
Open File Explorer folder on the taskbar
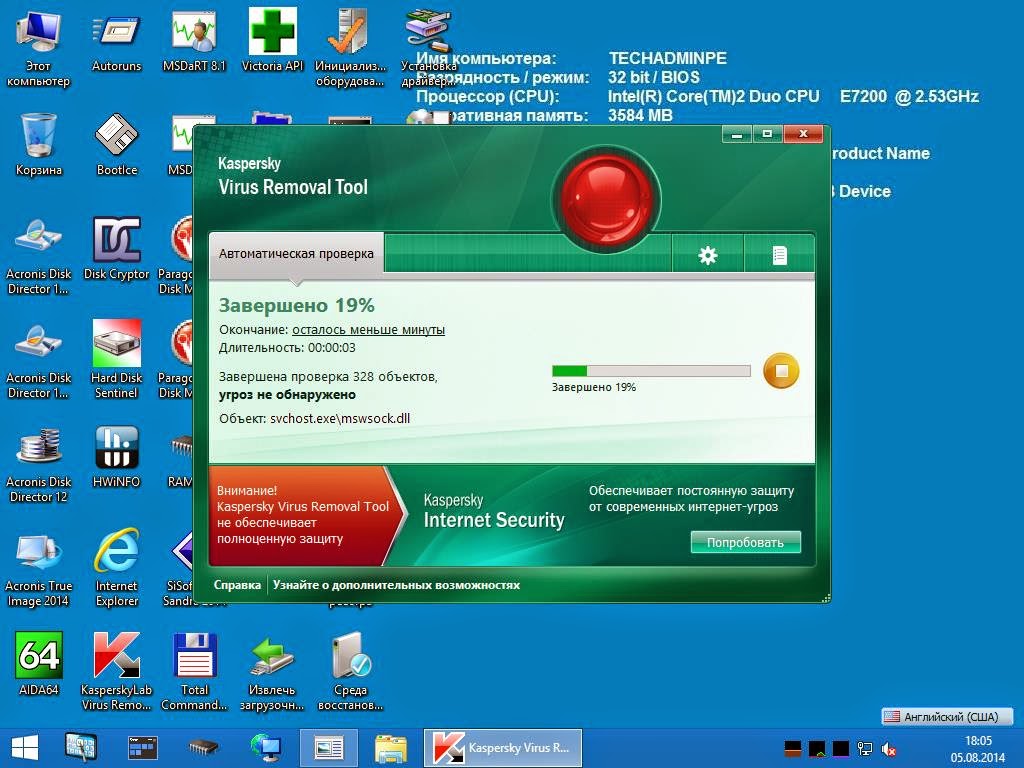point(390,748)
